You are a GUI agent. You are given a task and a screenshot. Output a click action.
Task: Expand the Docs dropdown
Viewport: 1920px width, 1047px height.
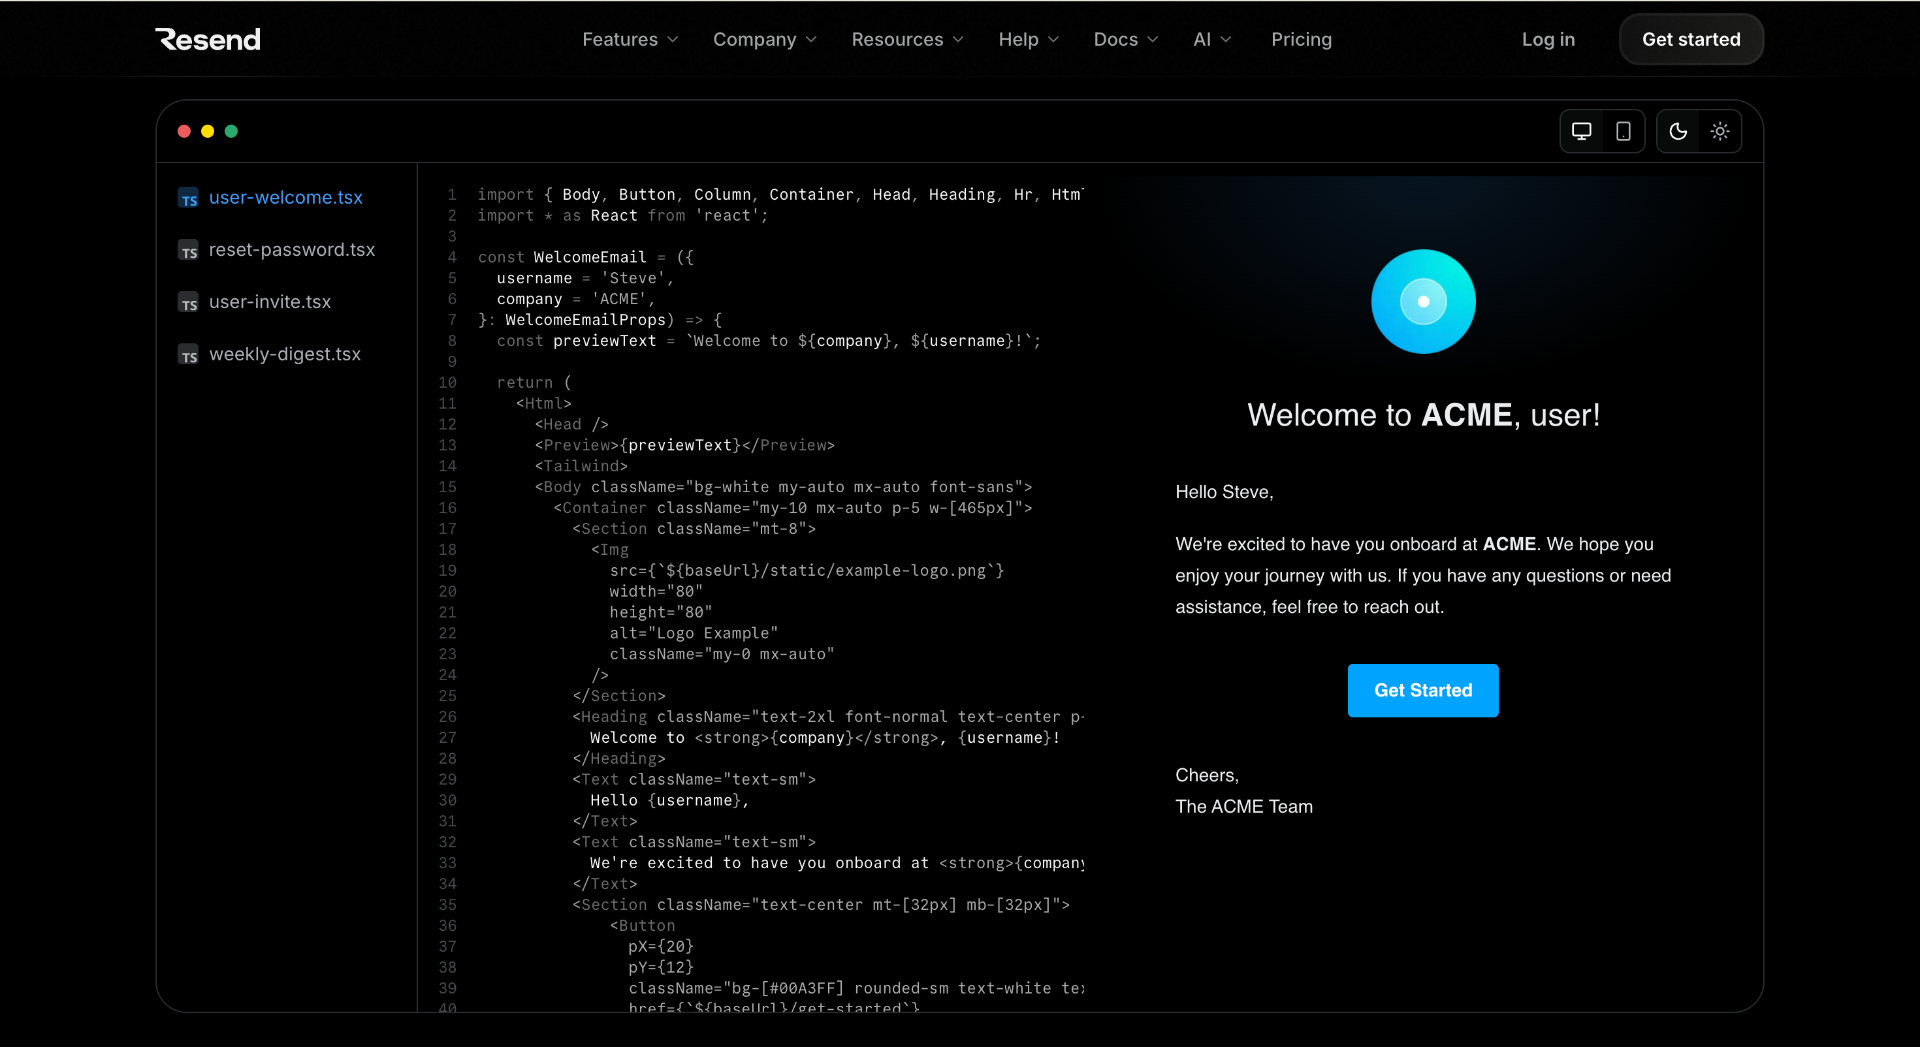coord(1125,39)
